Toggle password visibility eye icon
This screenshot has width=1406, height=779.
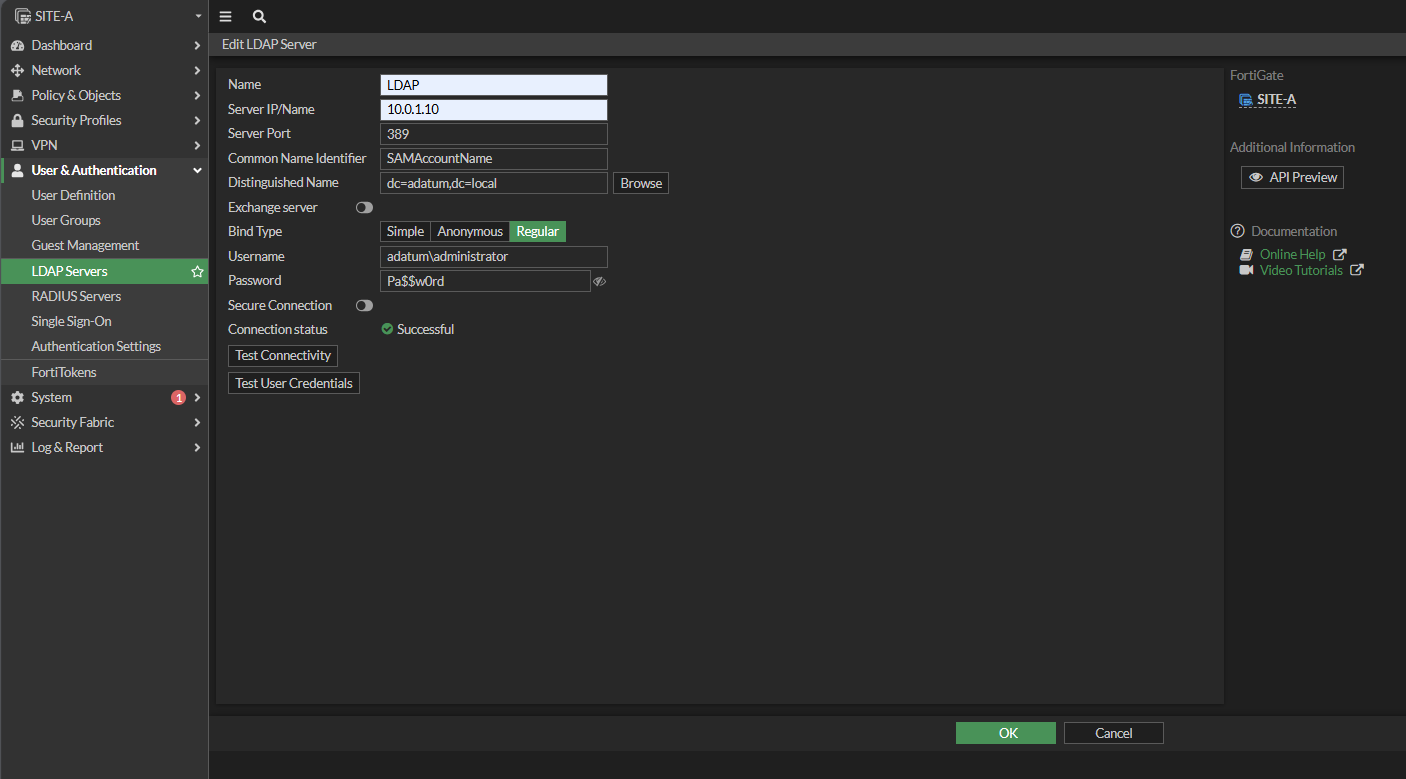pyautogui.click(x=599, y=282)
